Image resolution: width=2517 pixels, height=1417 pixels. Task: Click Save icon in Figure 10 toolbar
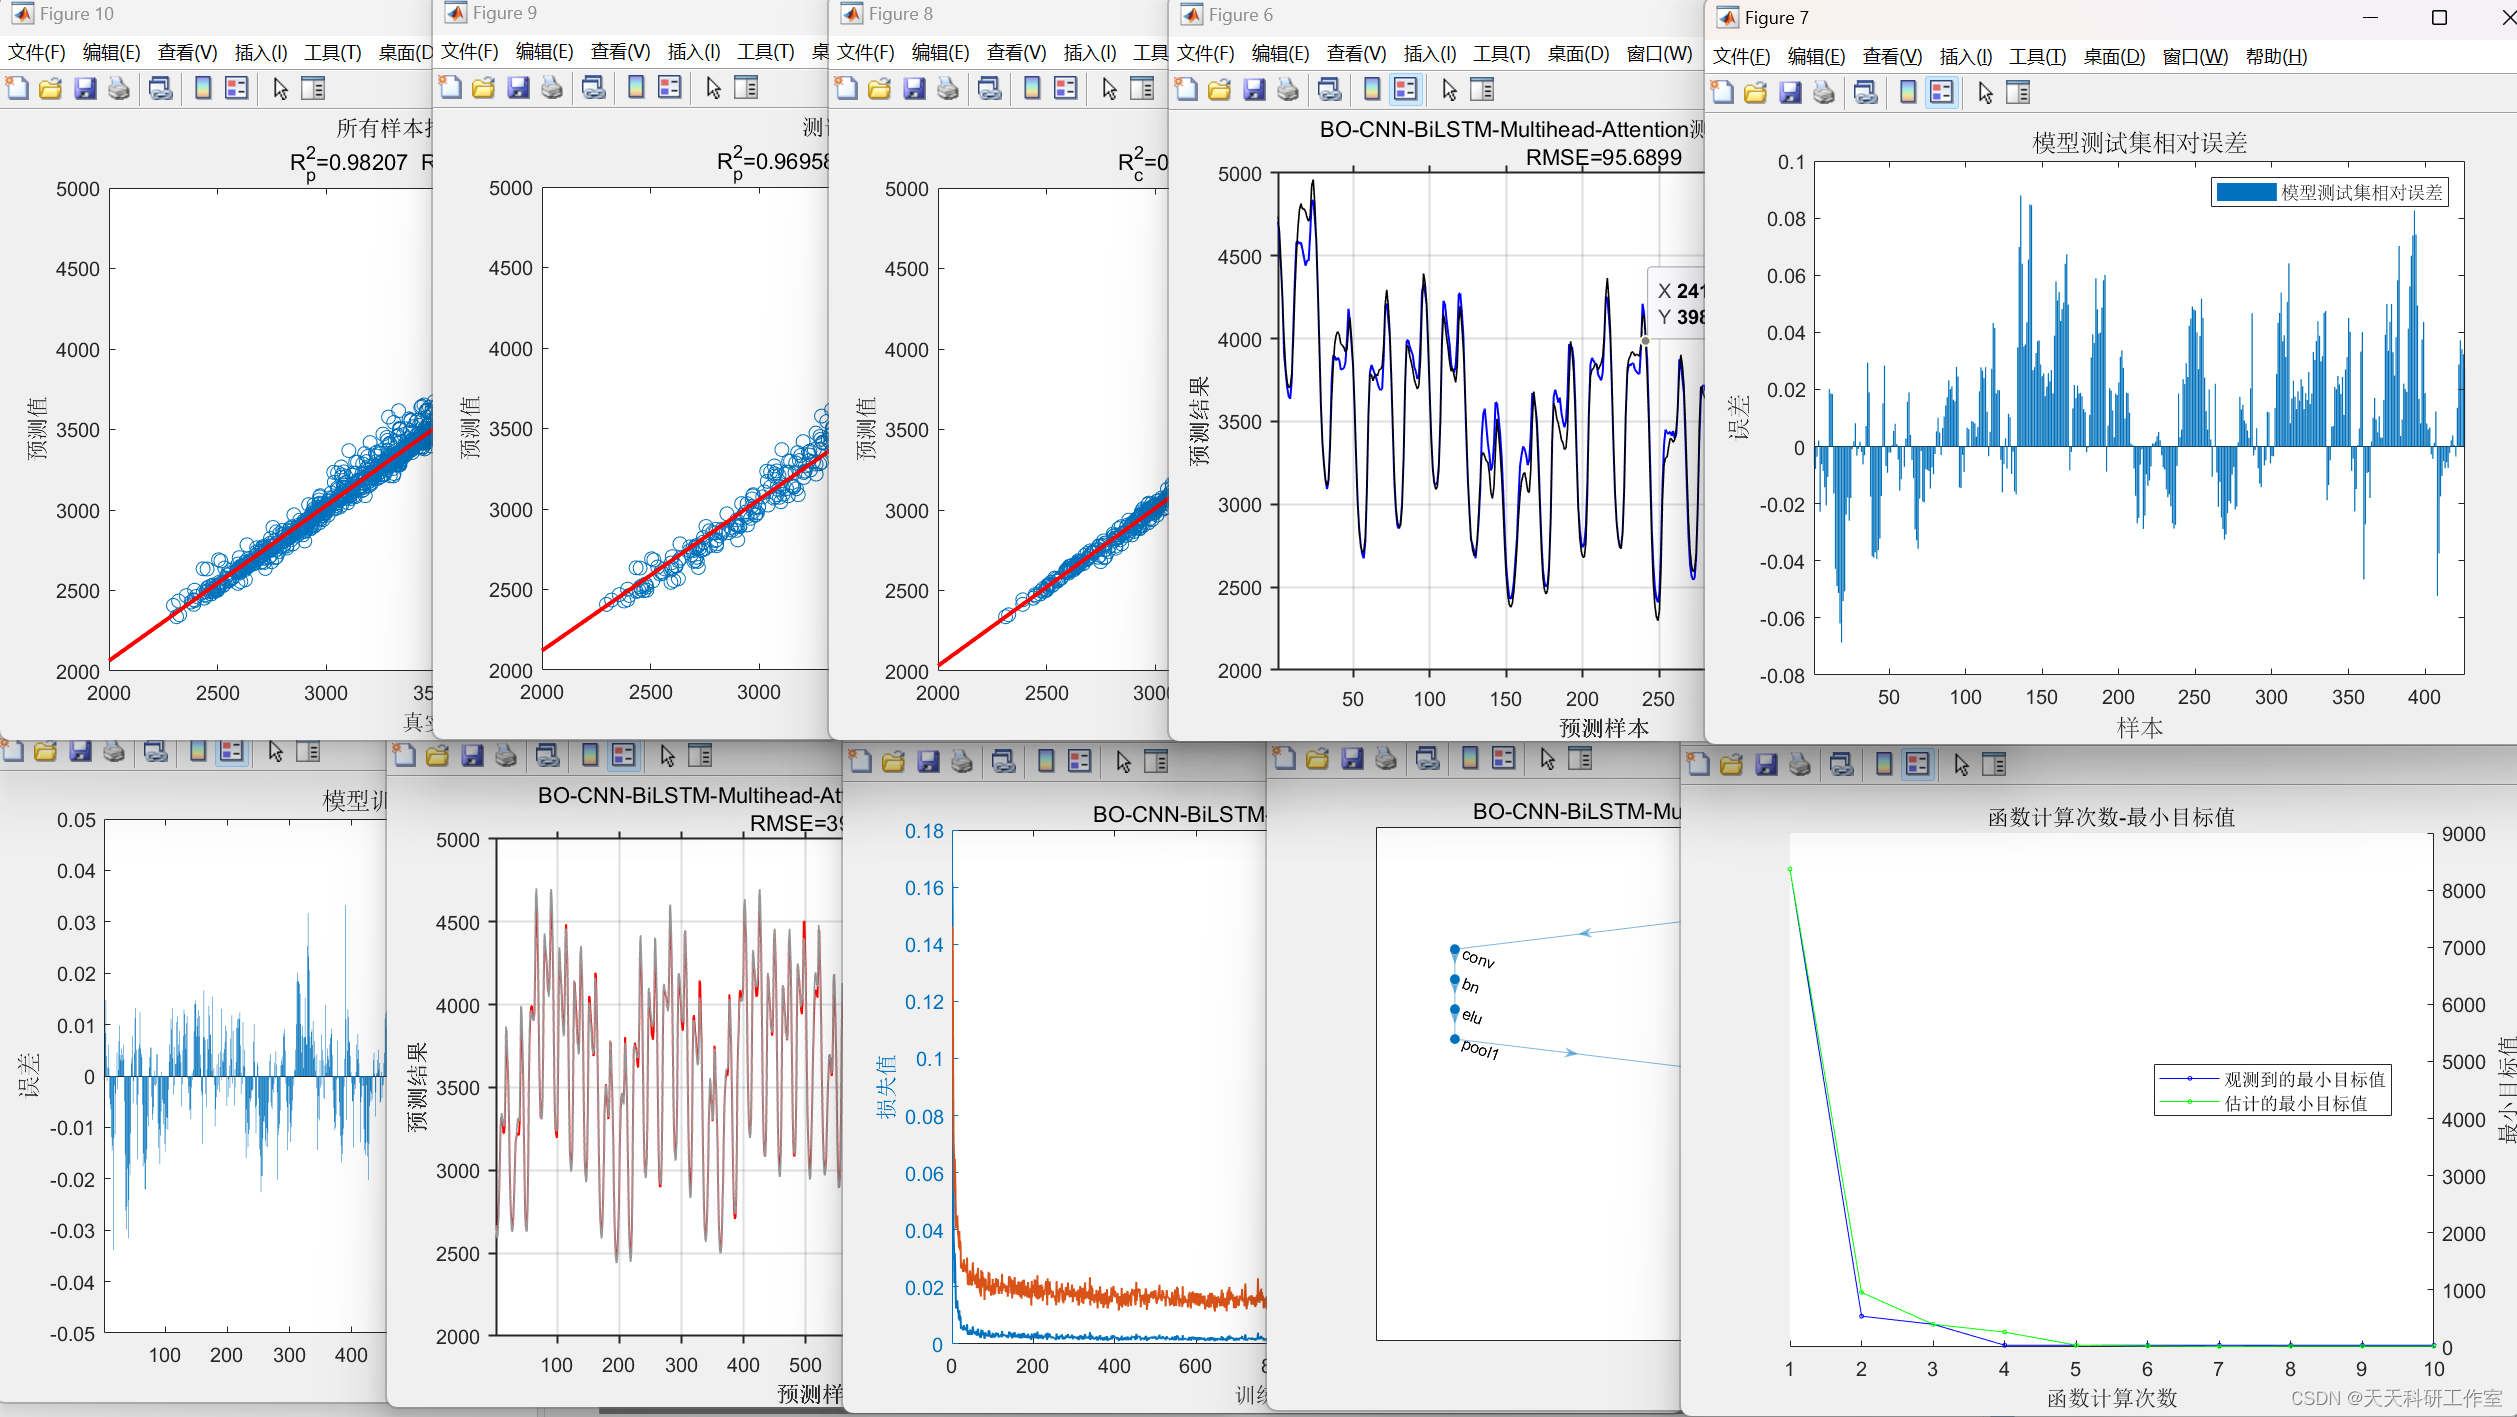(85, 88)
